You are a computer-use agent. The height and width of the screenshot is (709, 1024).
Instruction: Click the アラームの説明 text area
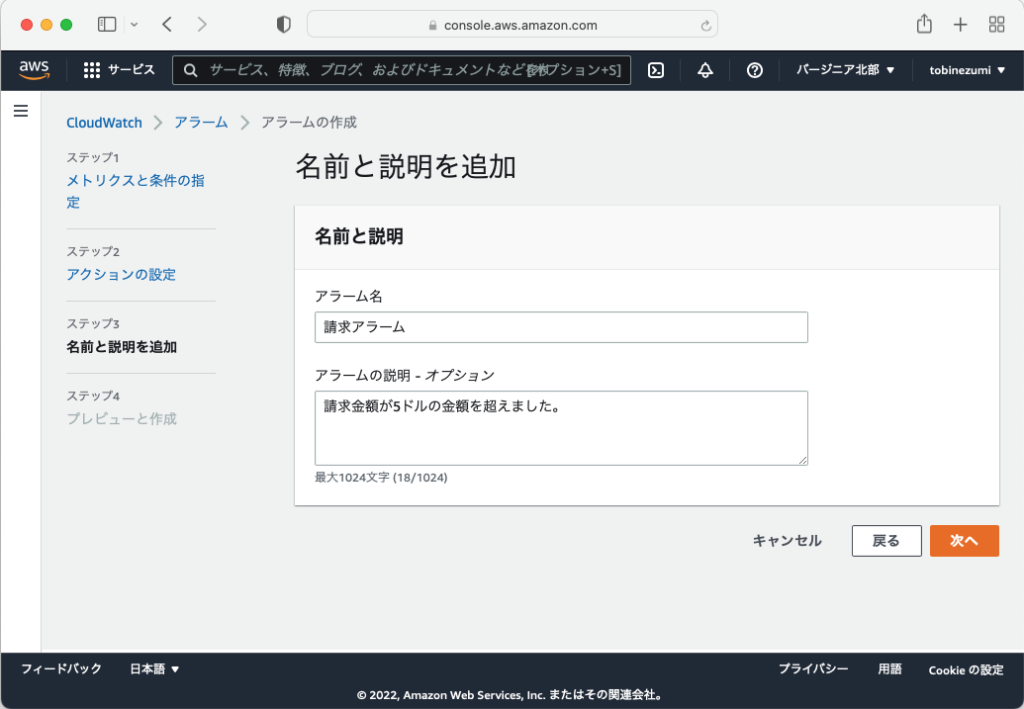tap(561, 428)
